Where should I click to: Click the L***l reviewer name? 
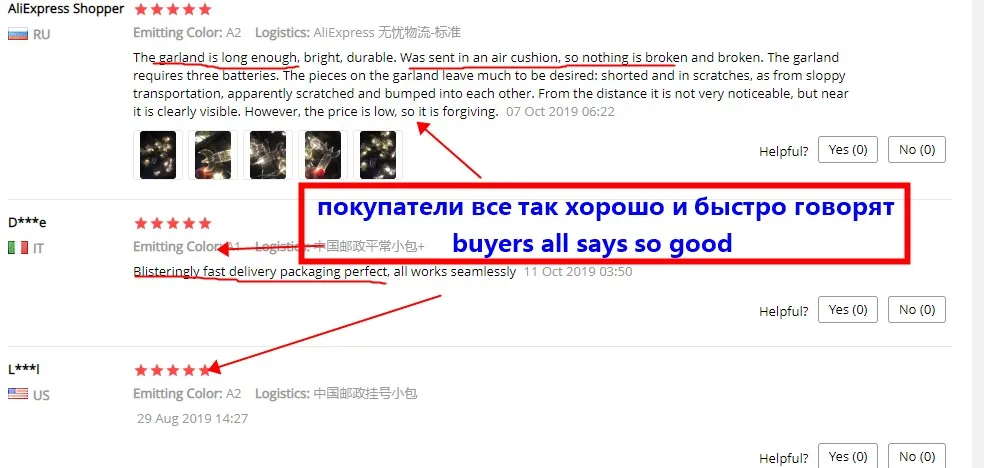(x=24, y=370)
